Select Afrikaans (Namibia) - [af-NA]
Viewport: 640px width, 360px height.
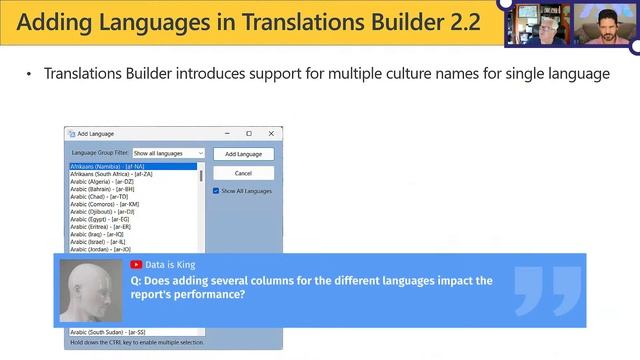(x=133, y=167)
